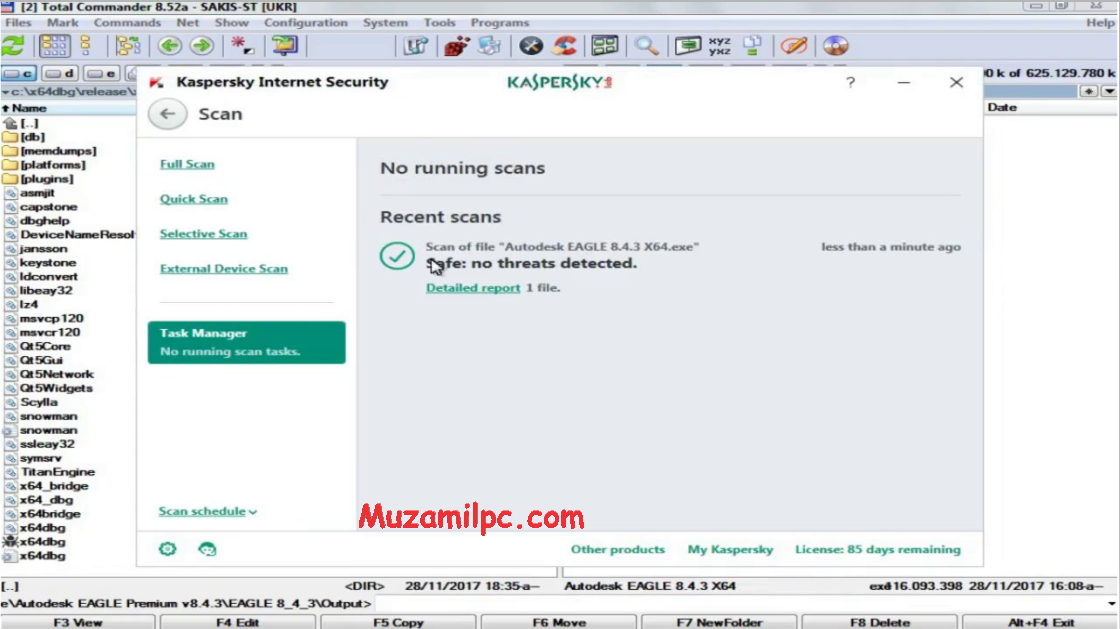
Task: Open External Device Scan
Action: click(x=224, y=269)
